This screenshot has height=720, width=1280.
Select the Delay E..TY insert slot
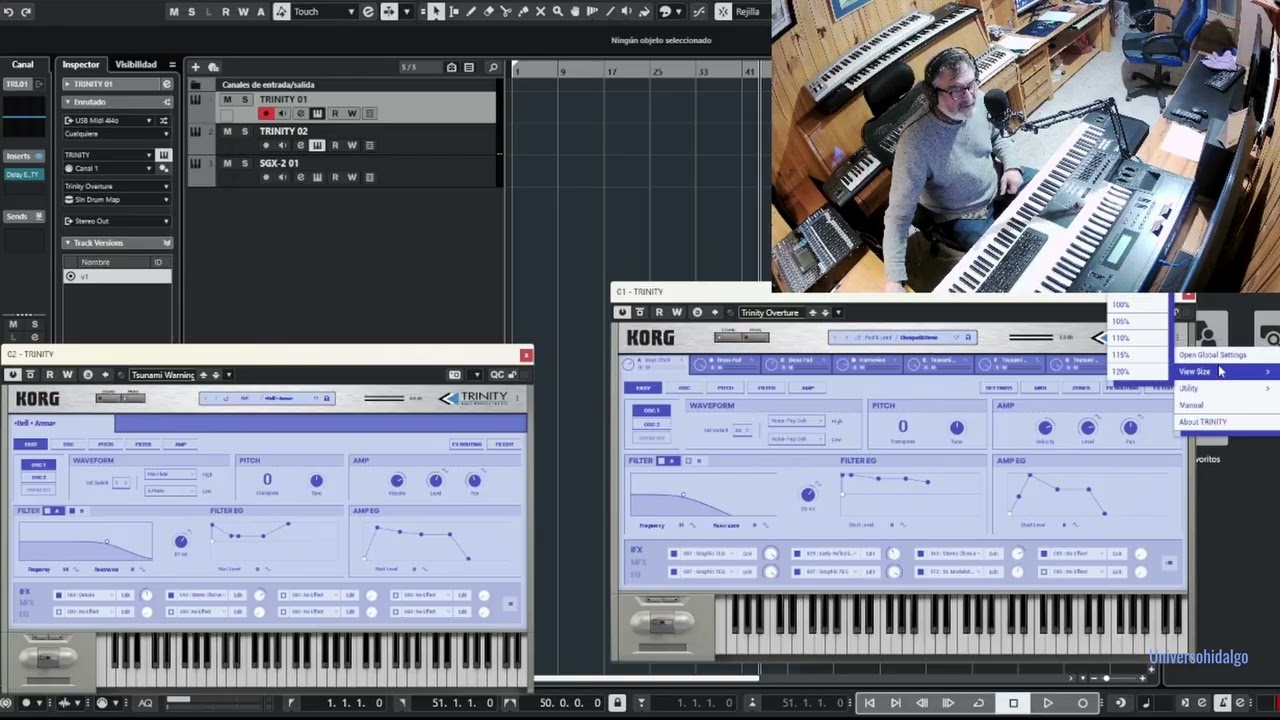tap(23, 174)
